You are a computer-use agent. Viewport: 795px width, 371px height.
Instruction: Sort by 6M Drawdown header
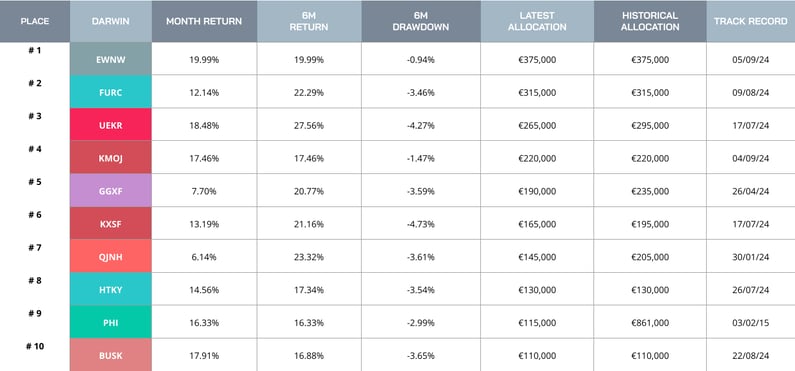pyautogui.click(x=421, y=21)
